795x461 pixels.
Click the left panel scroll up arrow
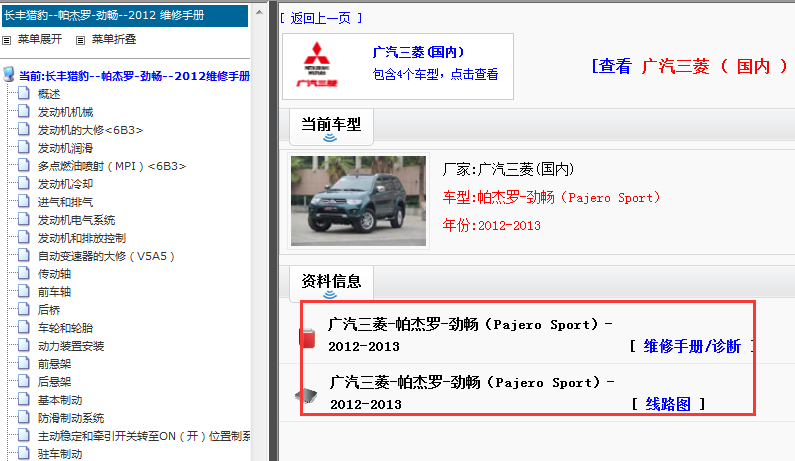click(259, 12)
